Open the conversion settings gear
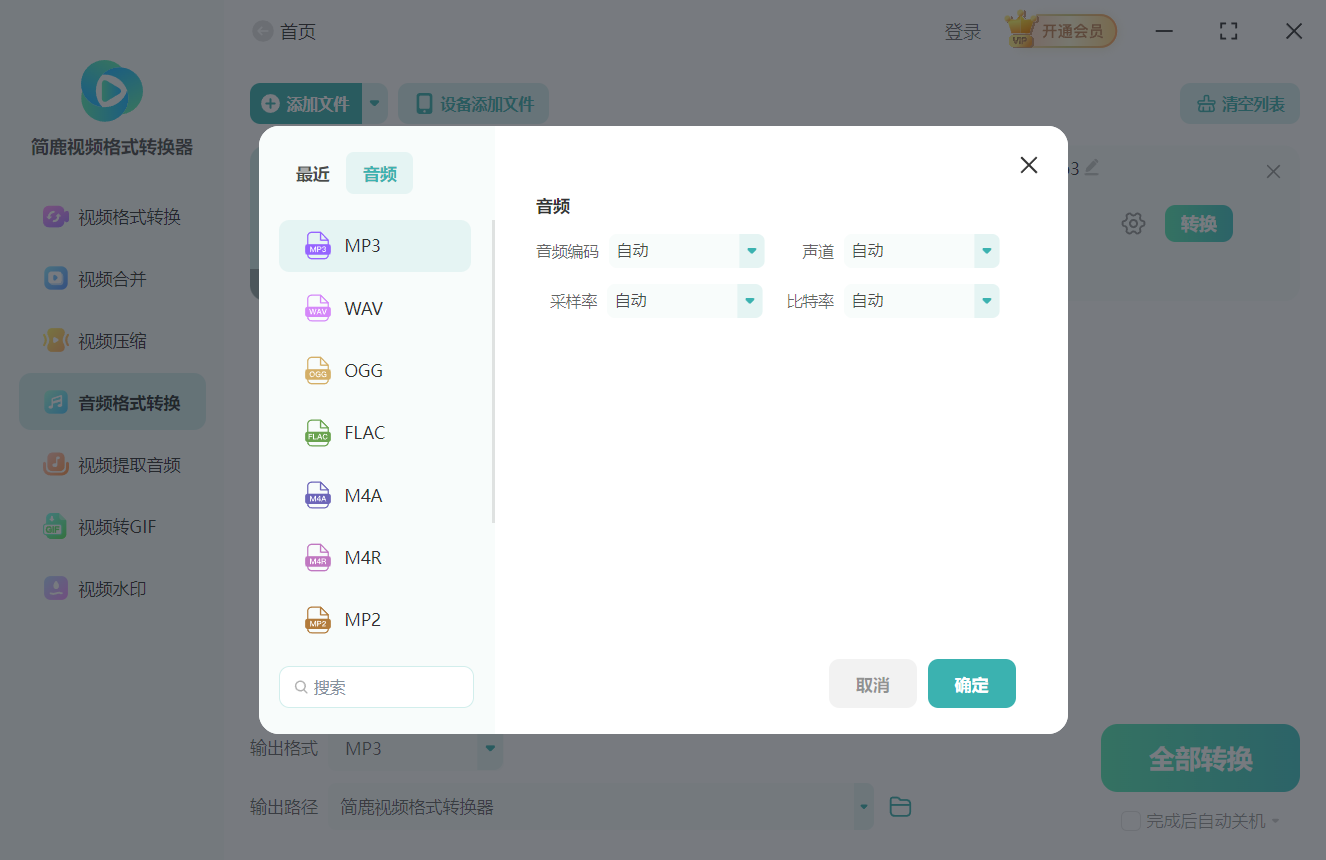This screenshot has width=1326, height=860. (1133, 223)
